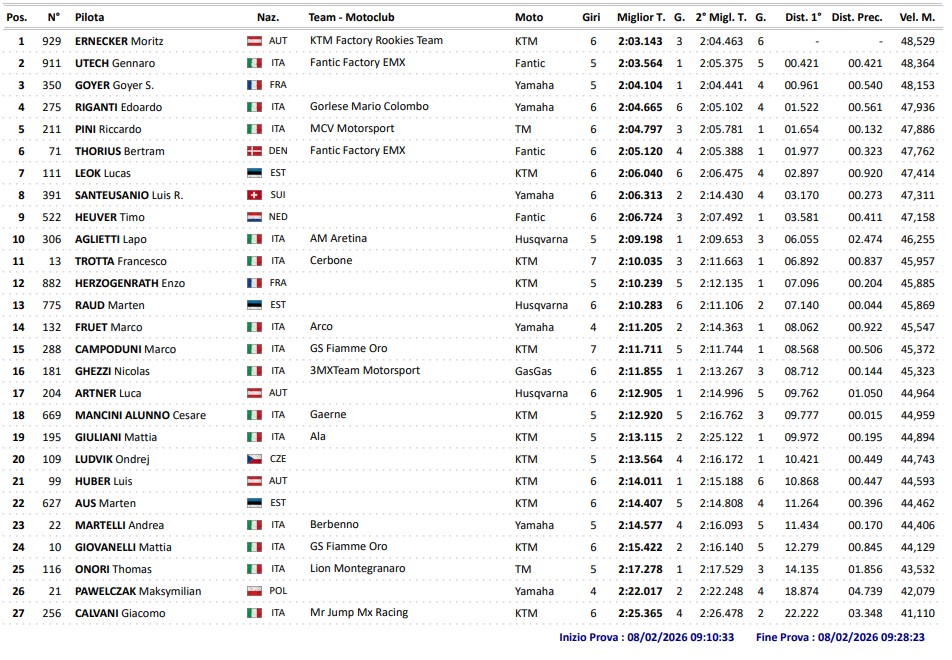Select the Mr Jump Mx Racing team
Viewport: 952px width, 660px height.
pyautogui.click(x=357, y=613)
